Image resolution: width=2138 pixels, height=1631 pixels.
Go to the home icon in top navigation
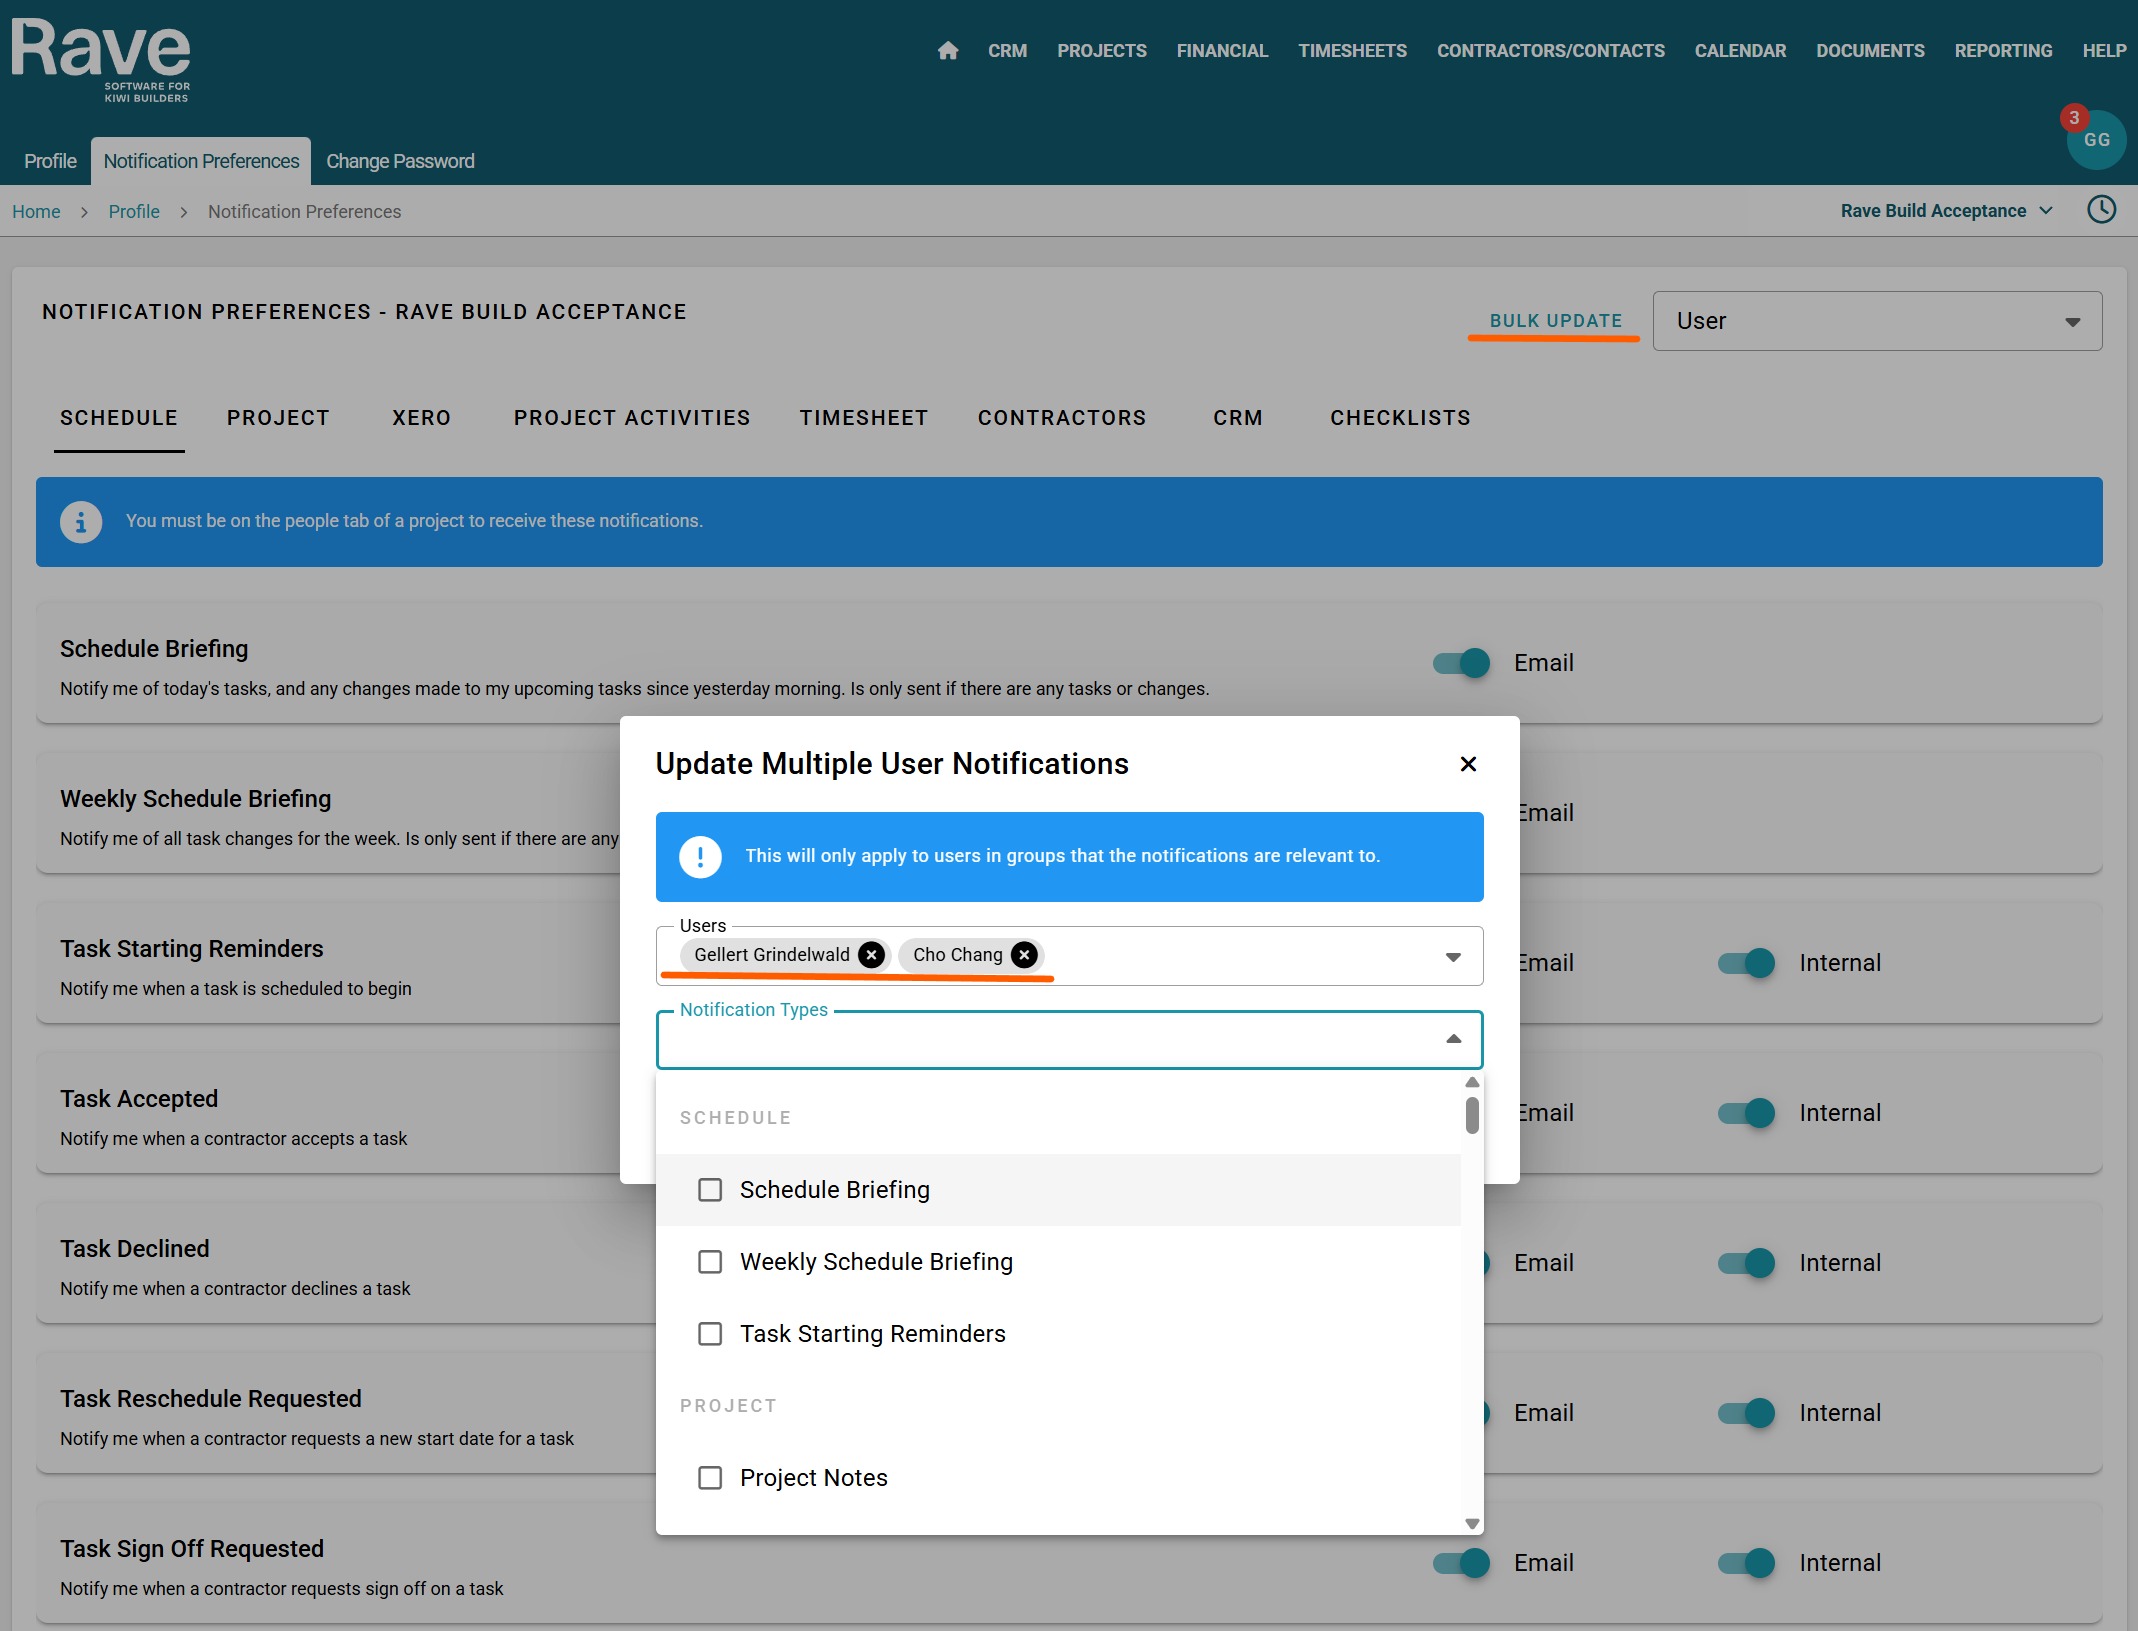point(948,51)
